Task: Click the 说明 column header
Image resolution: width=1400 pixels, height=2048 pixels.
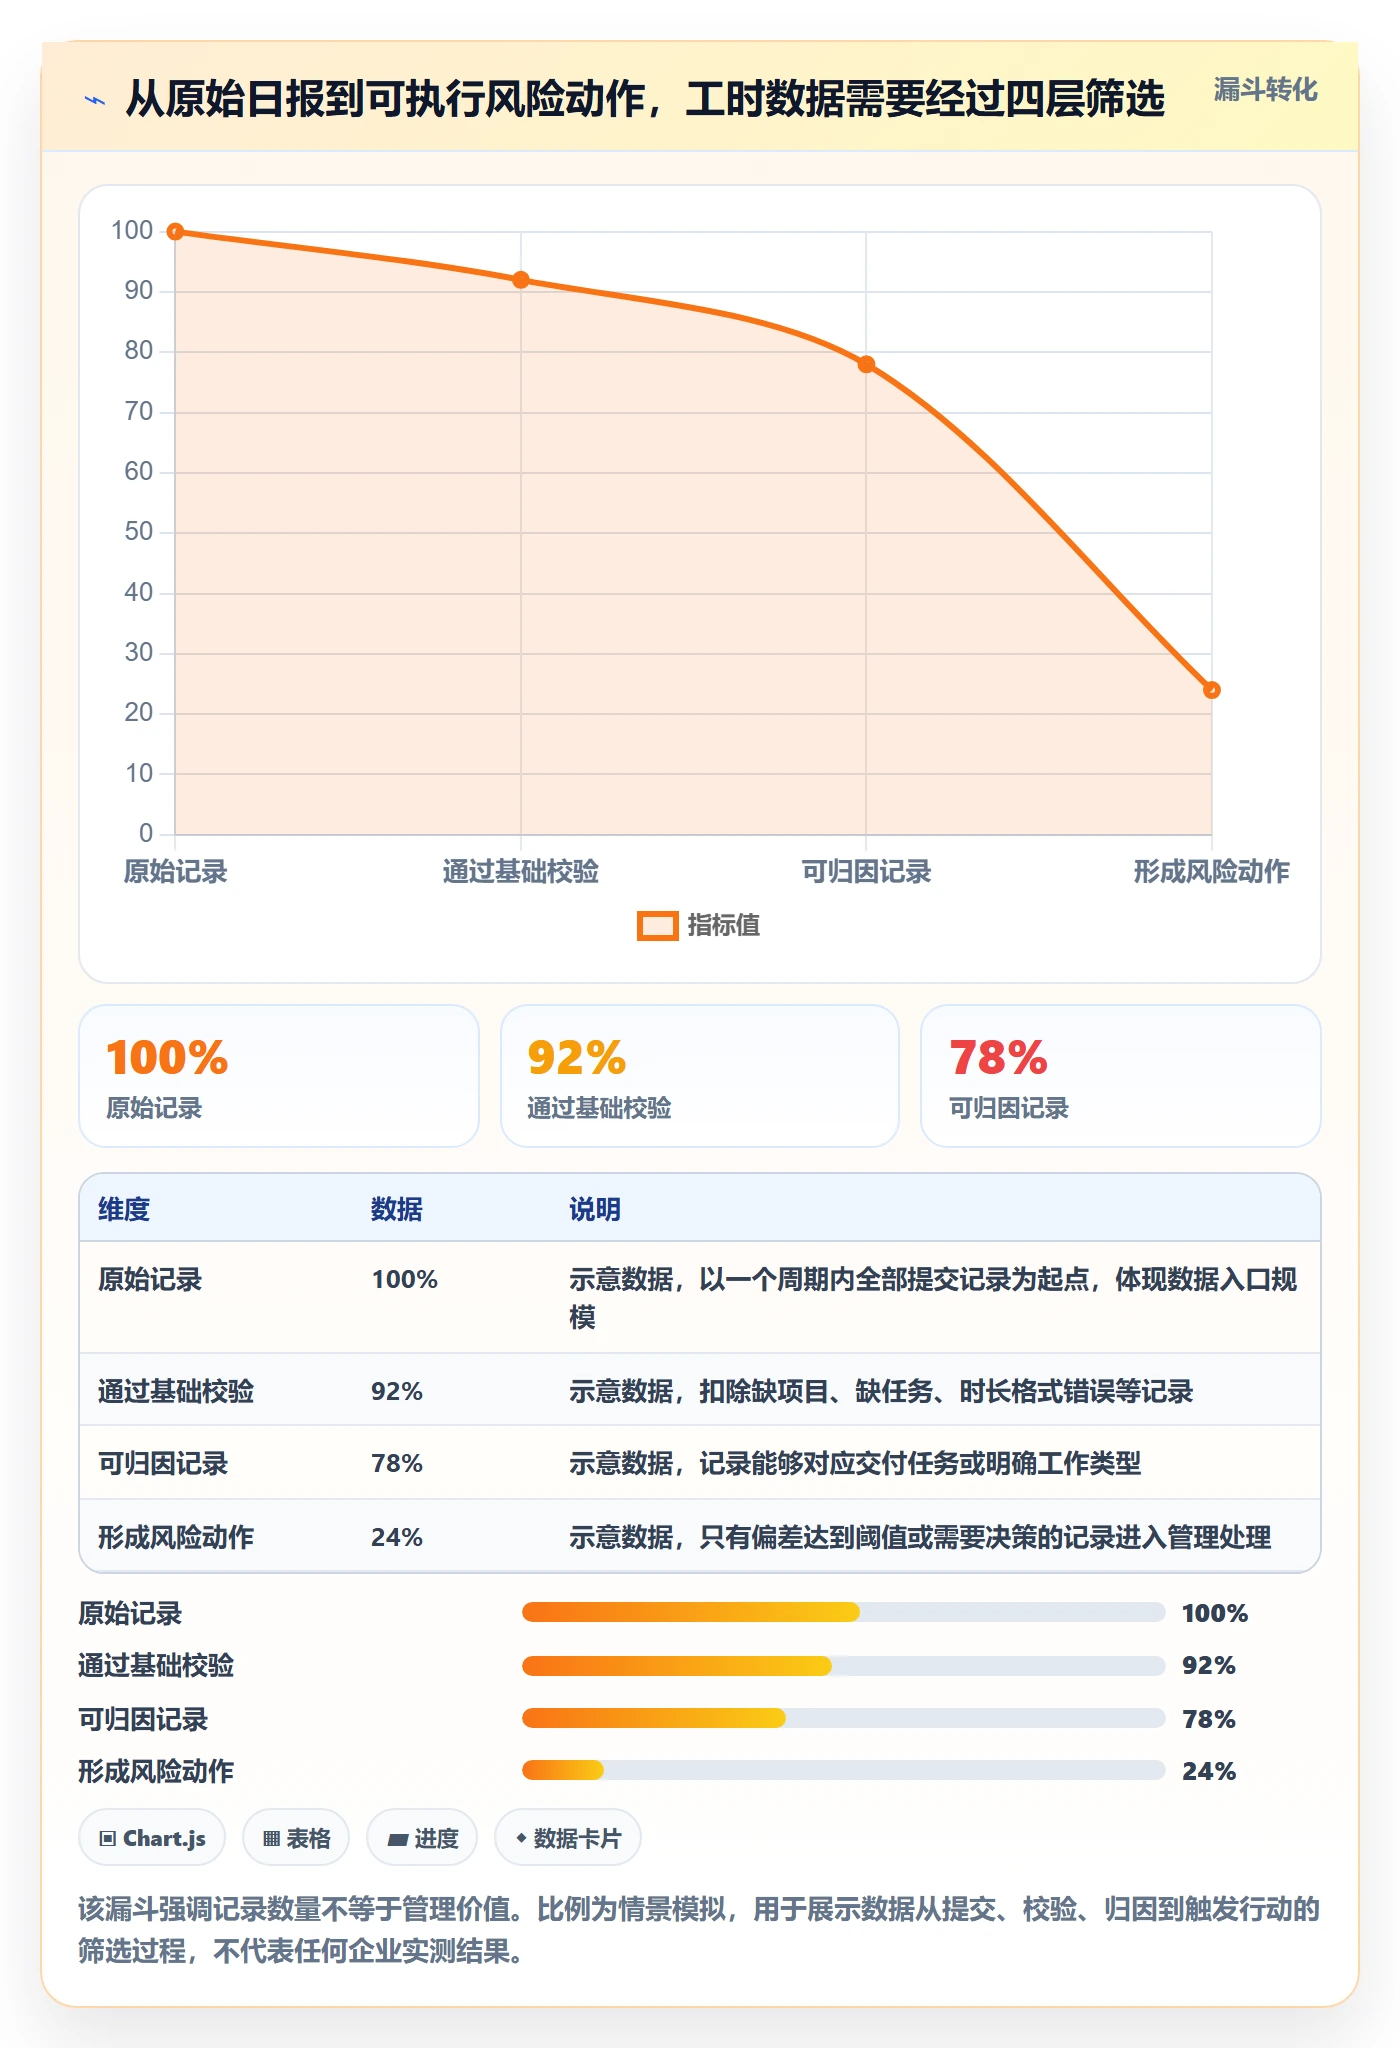Action: tap(595, 1209)
